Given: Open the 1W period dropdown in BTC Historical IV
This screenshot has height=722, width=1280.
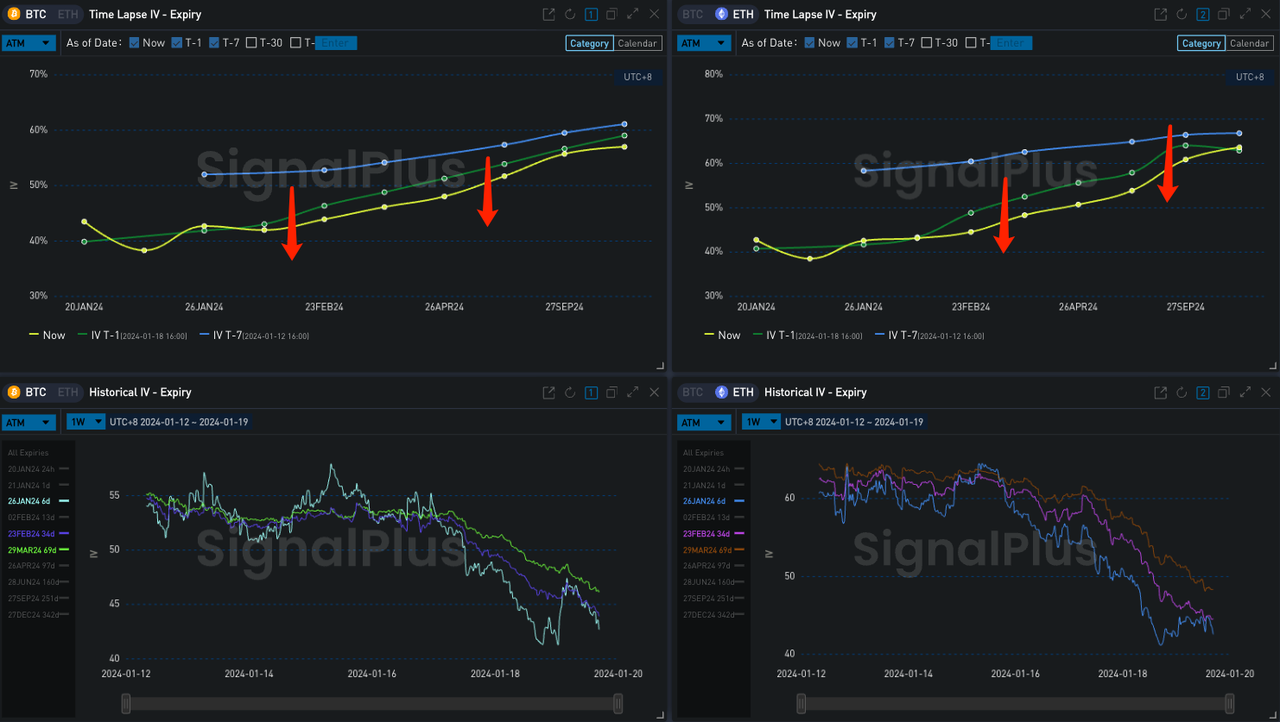Looking at the screenshot, I should point(86,422).
